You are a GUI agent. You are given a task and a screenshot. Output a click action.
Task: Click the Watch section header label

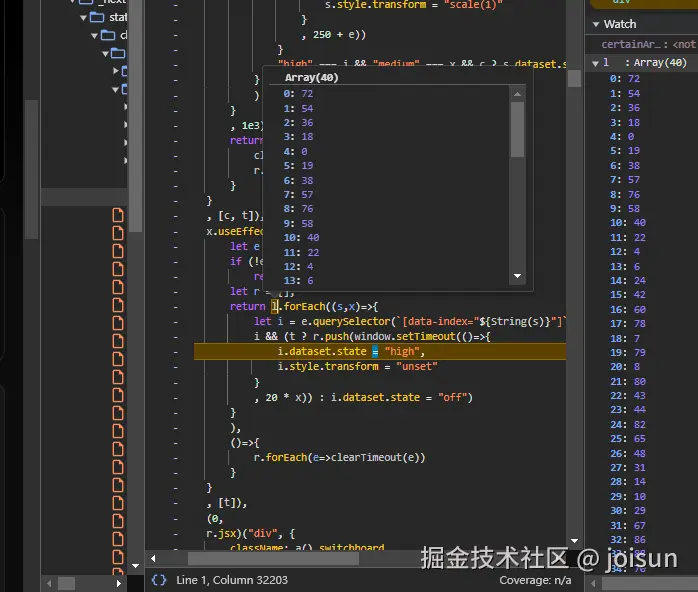(620, 24)
